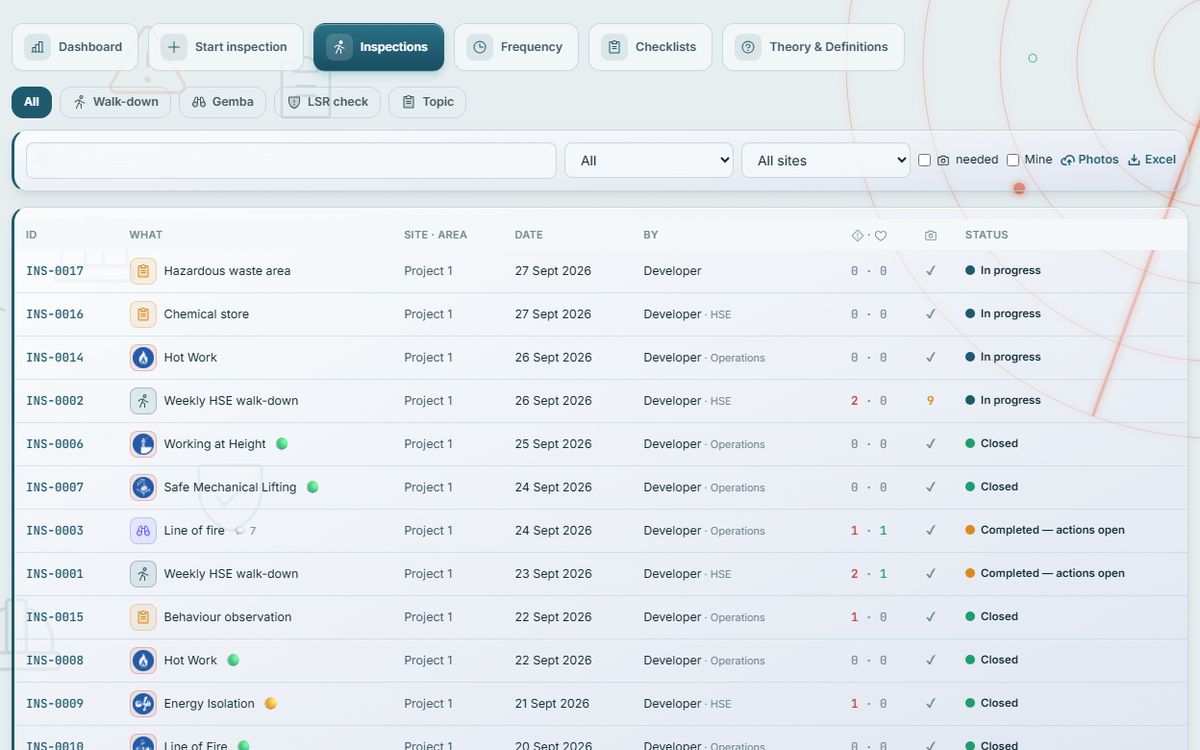This screenshot has width=1200, height=750.
Task: Open the All status dropdown
Action: click(649, 160)
